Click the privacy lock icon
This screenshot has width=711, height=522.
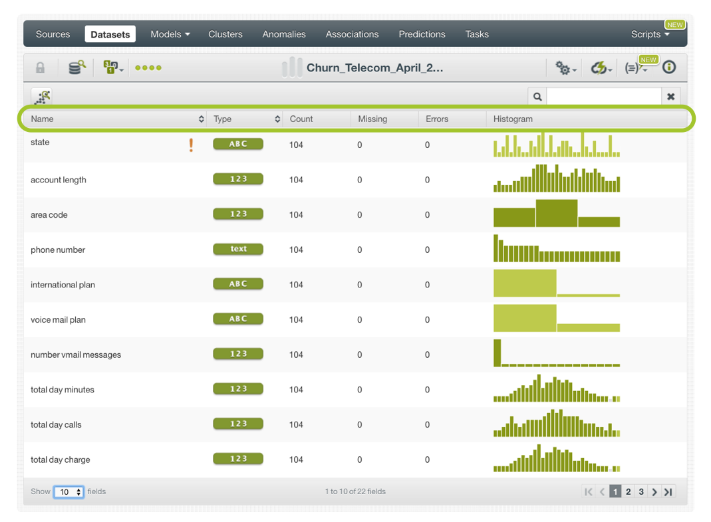click(x=41, y=68)
